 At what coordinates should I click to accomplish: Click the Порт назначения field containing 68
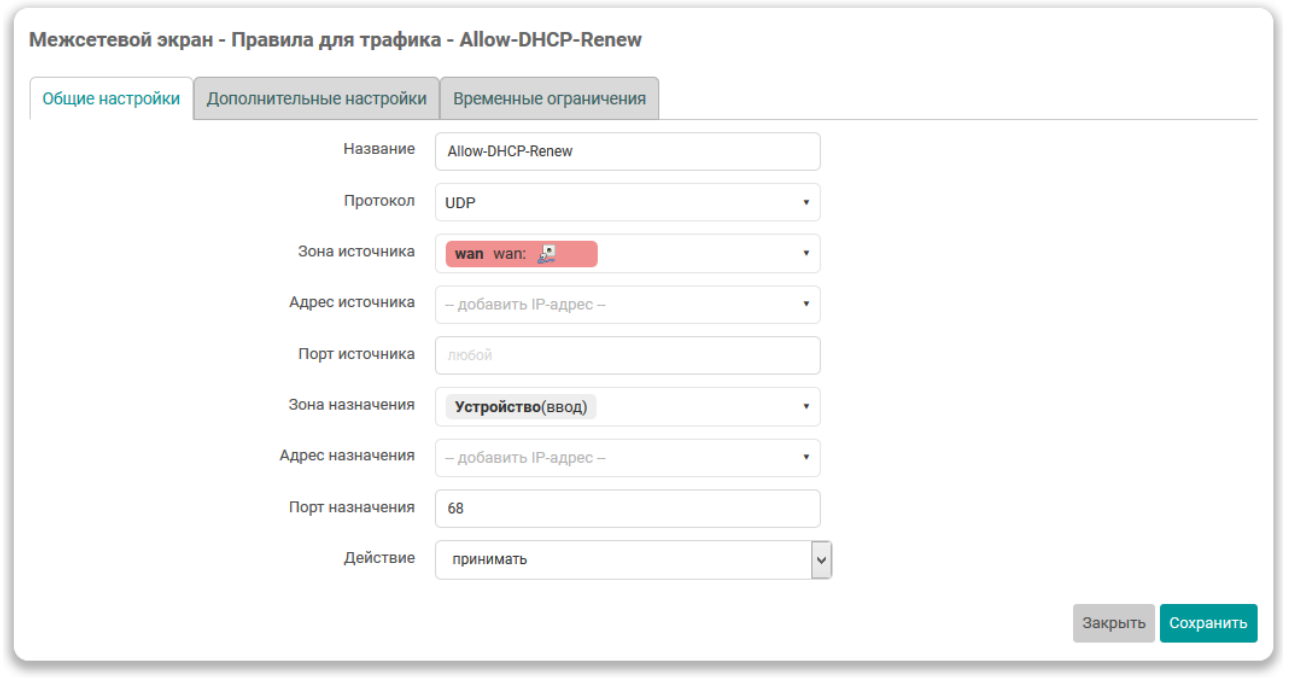(627, 508)
